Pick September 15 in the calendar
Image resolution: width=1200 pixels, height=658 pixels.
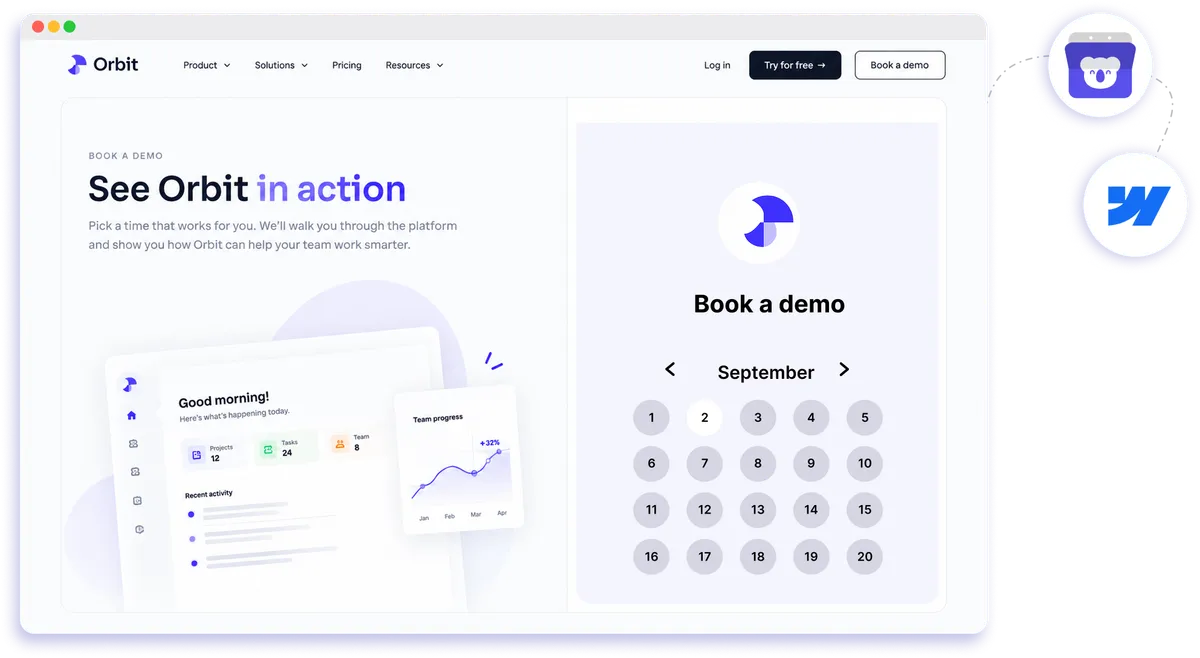[865, 510]
